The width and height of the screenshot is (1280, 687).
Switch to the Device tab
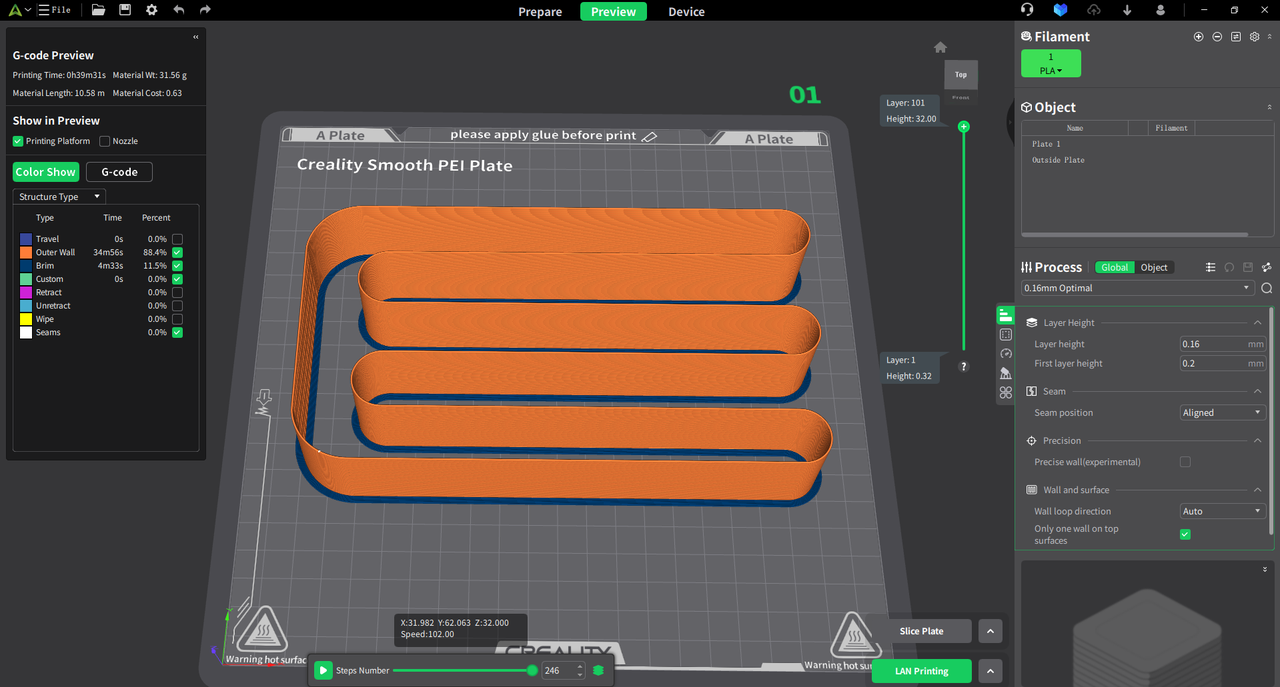(x=686, y=11)
